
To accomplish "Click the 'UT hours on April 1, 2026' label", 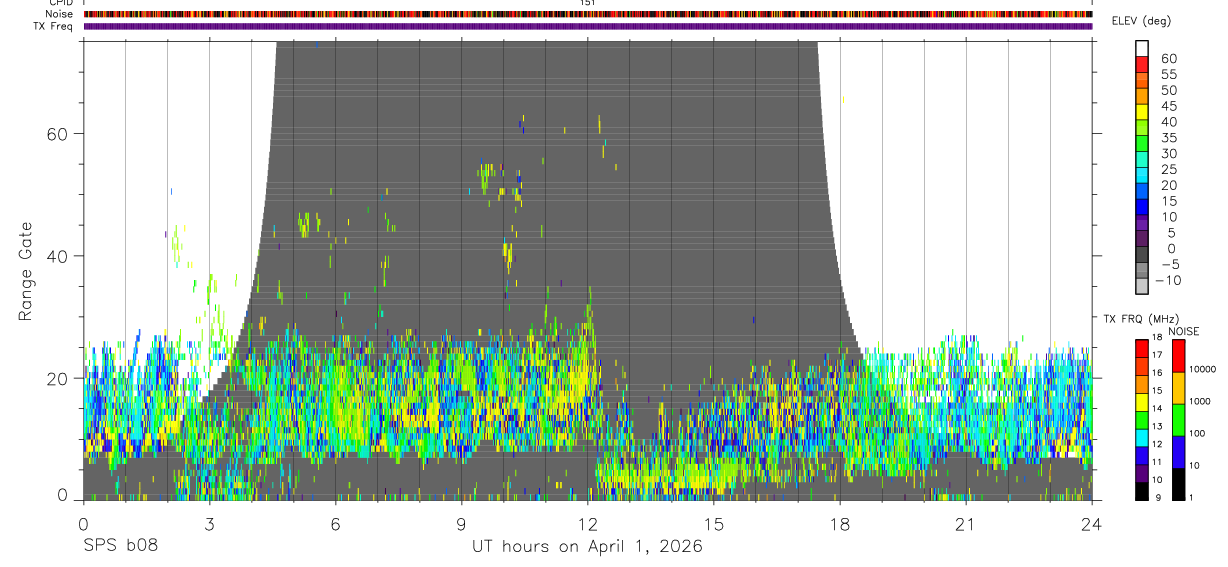I will tap(587, 546).
